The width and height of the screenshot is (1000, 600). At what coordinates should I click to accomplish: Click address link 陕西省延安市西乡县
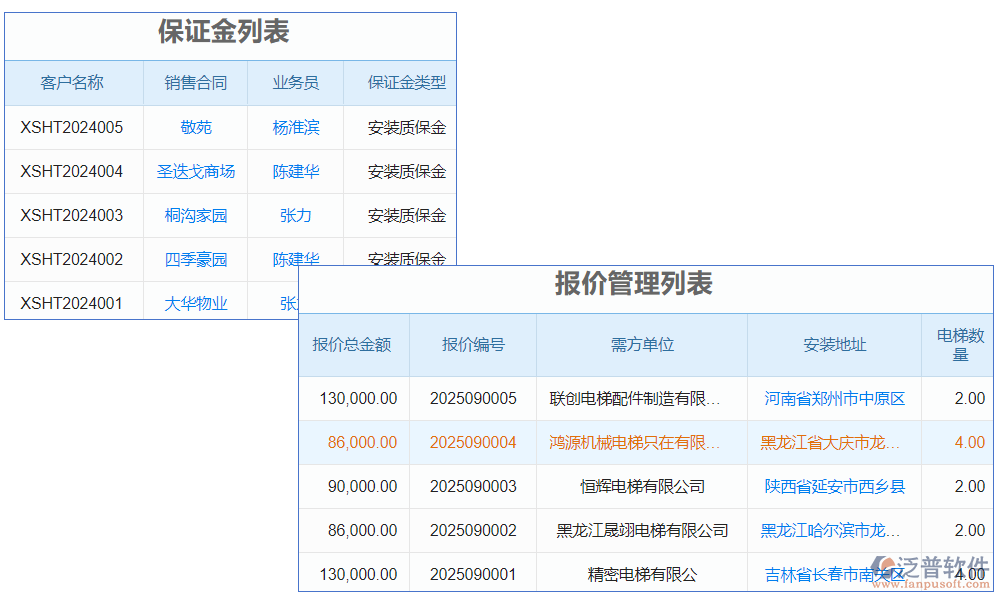[836, 487]
